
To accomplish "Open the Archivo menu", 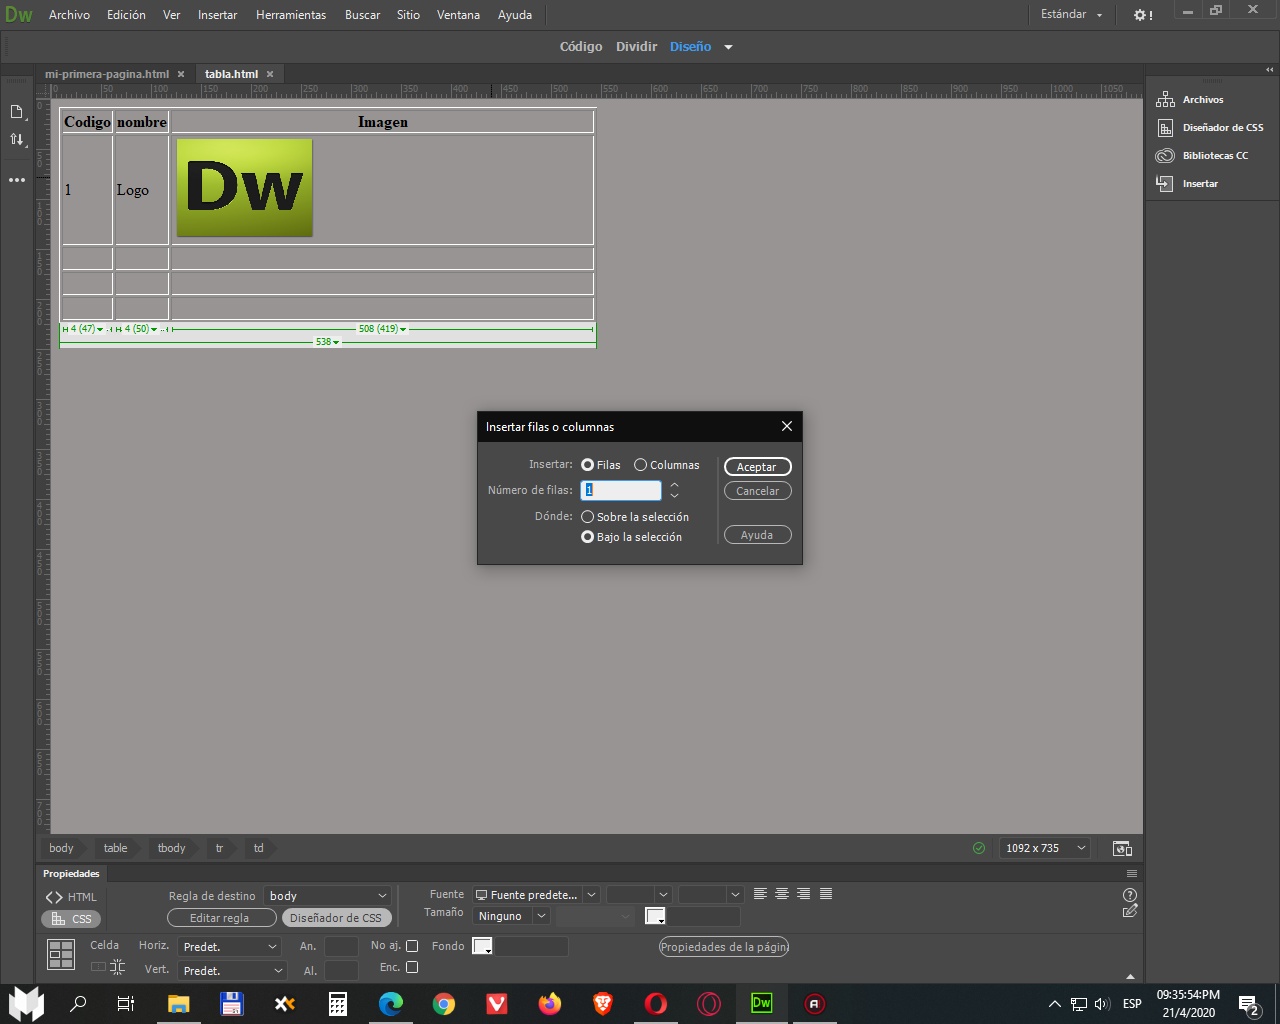I will [x=69, y=15].
